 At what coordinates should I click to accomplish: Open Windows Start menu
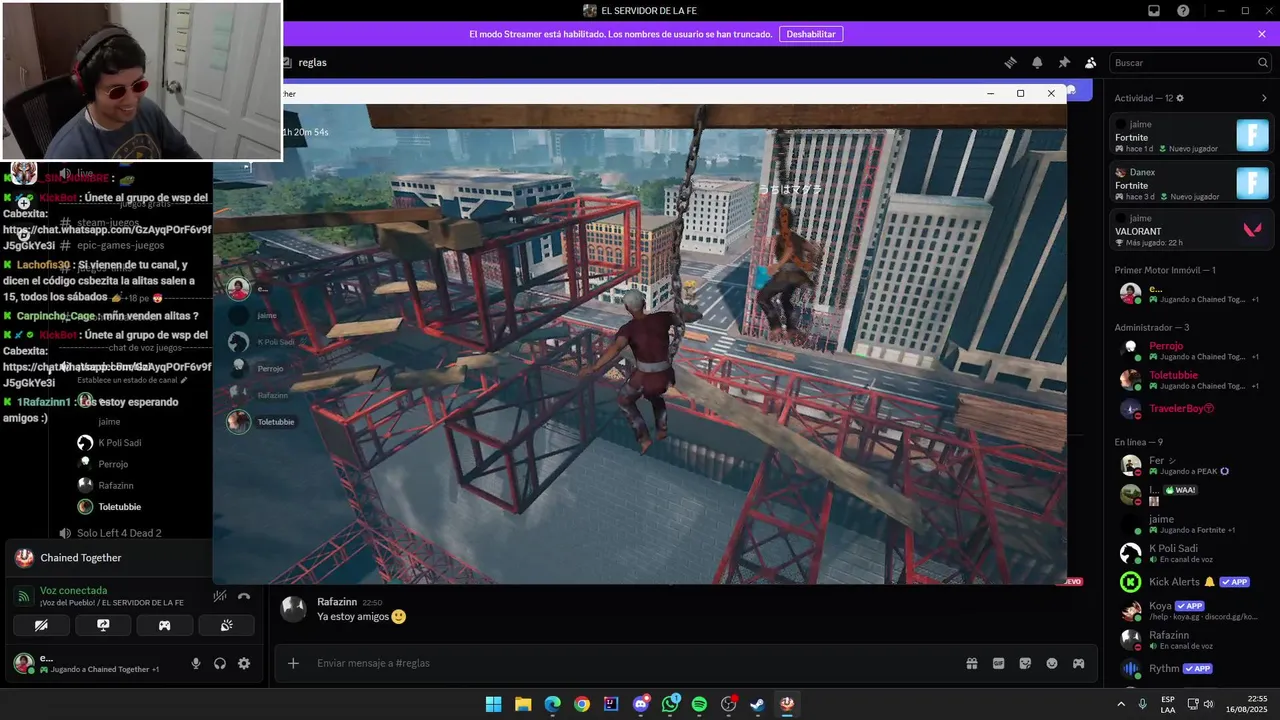tap(494, 704)
